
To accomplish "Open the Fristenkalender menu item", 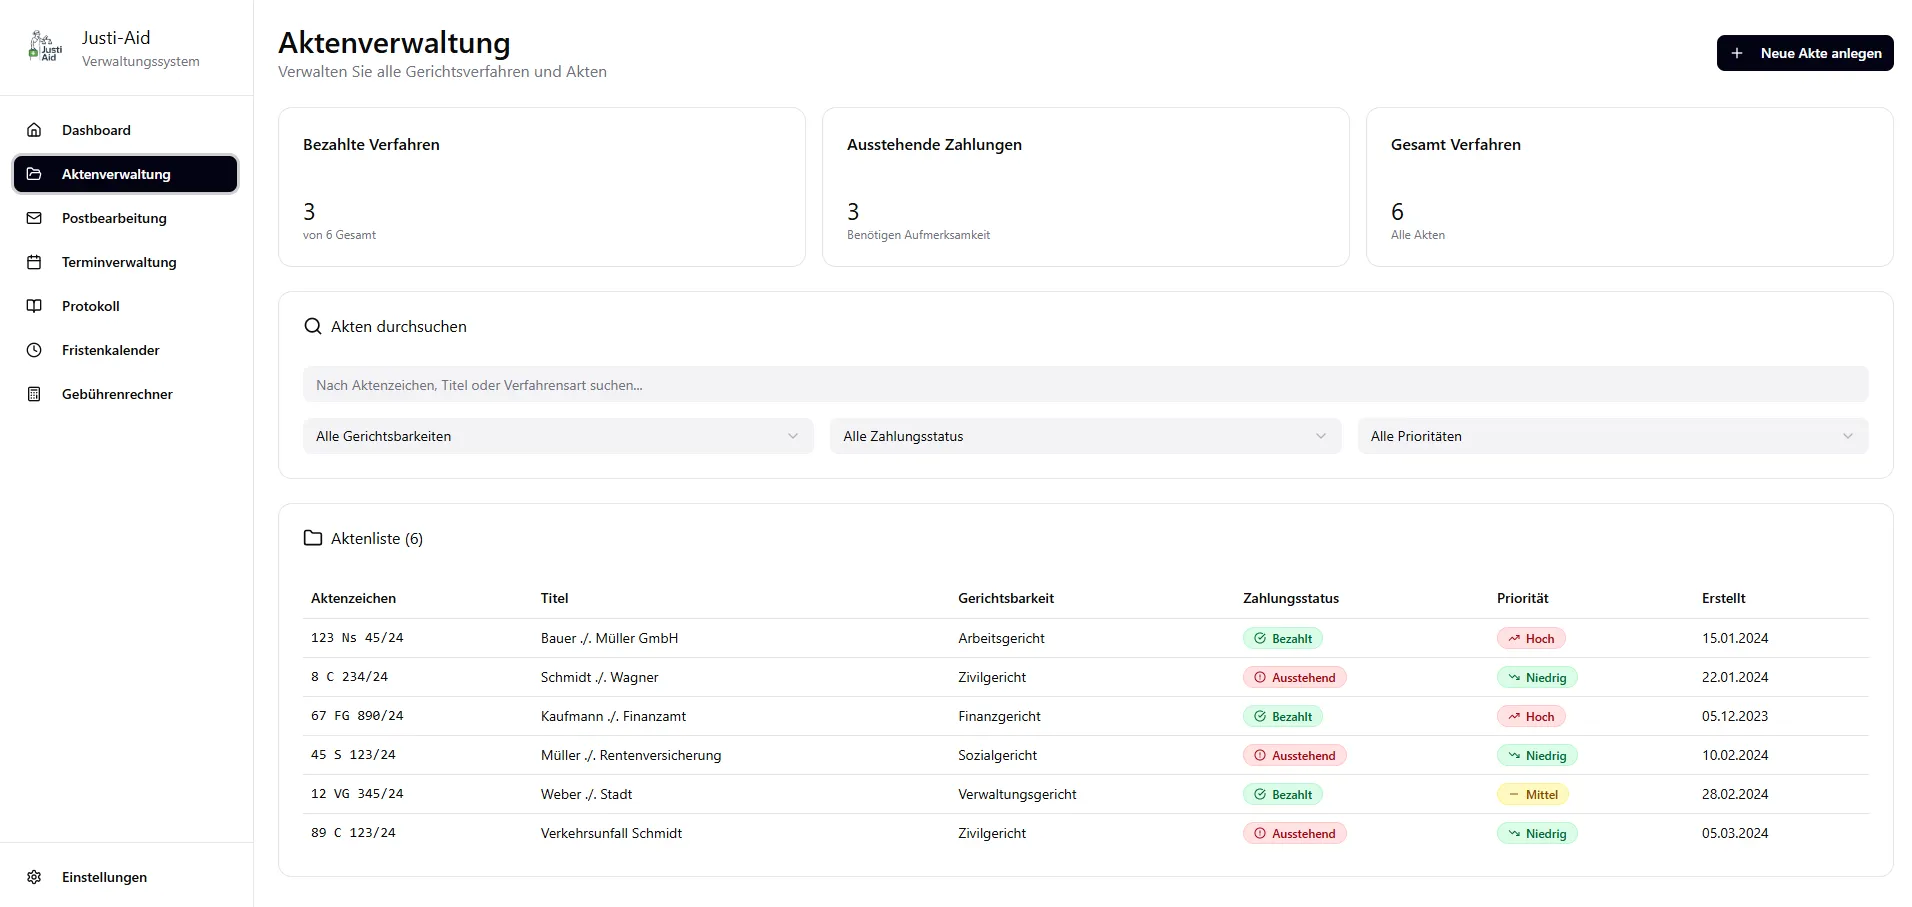I will click(110, 350).
